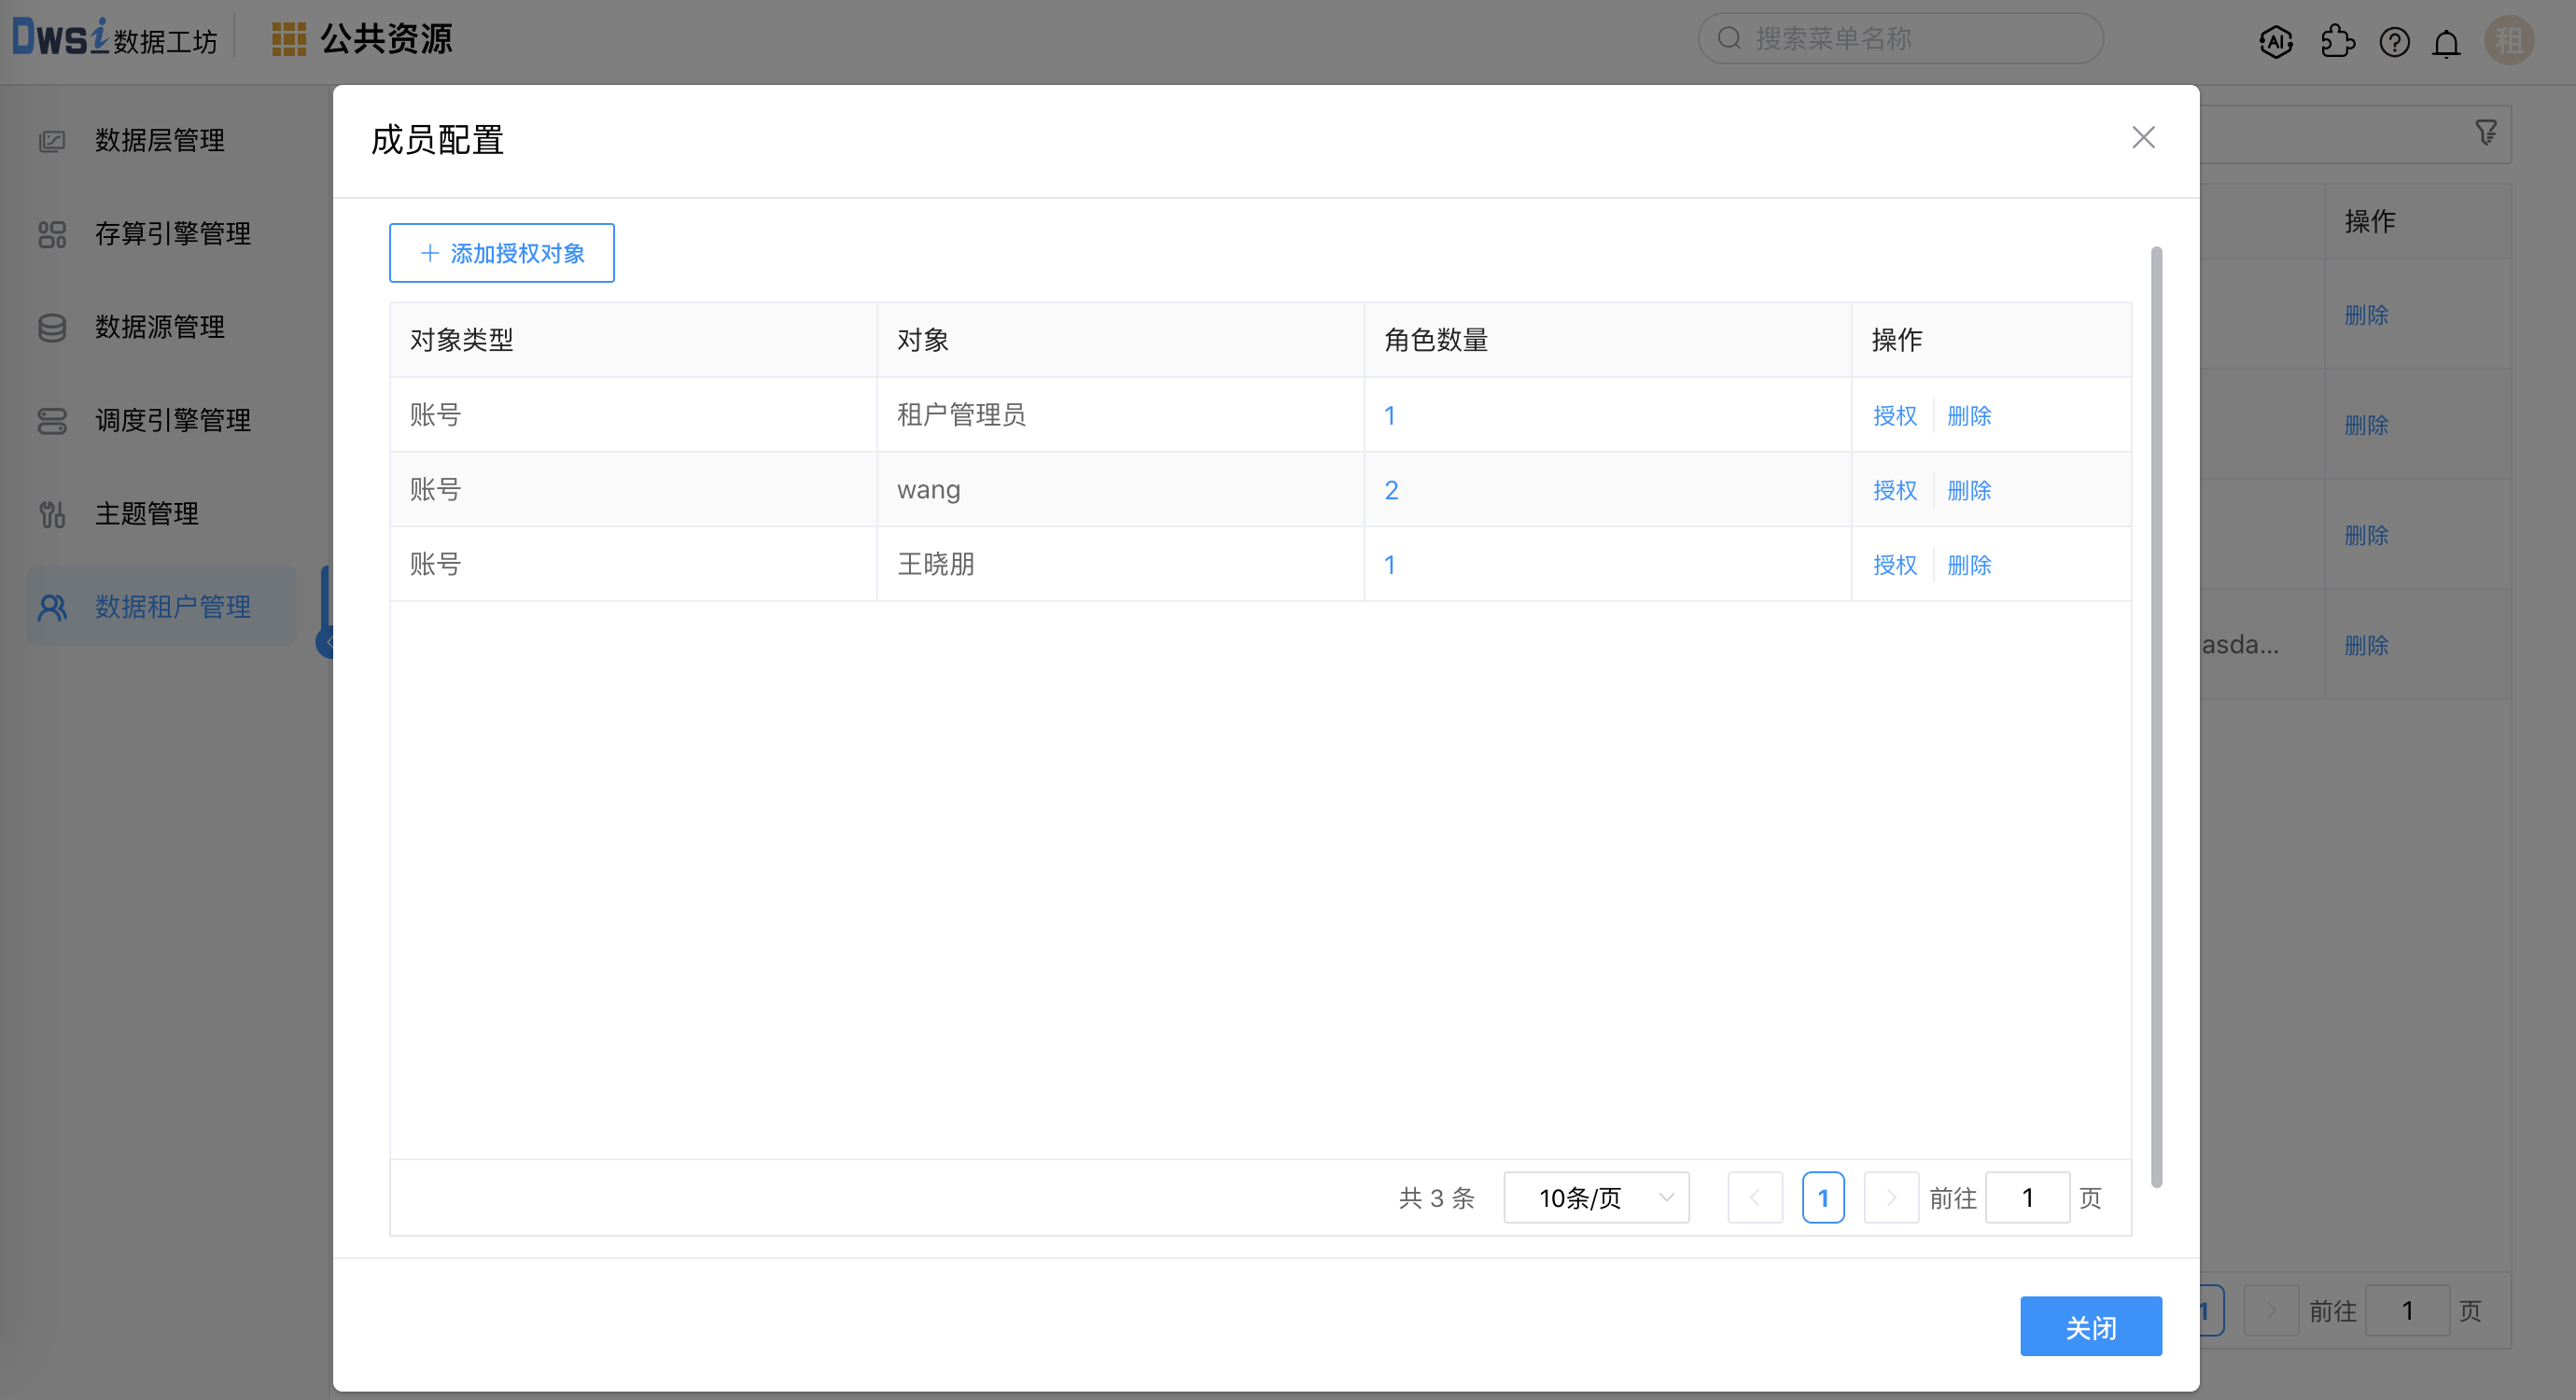
Task: Click 关闭 button in dialog footer
Action: [2090, 1327]
